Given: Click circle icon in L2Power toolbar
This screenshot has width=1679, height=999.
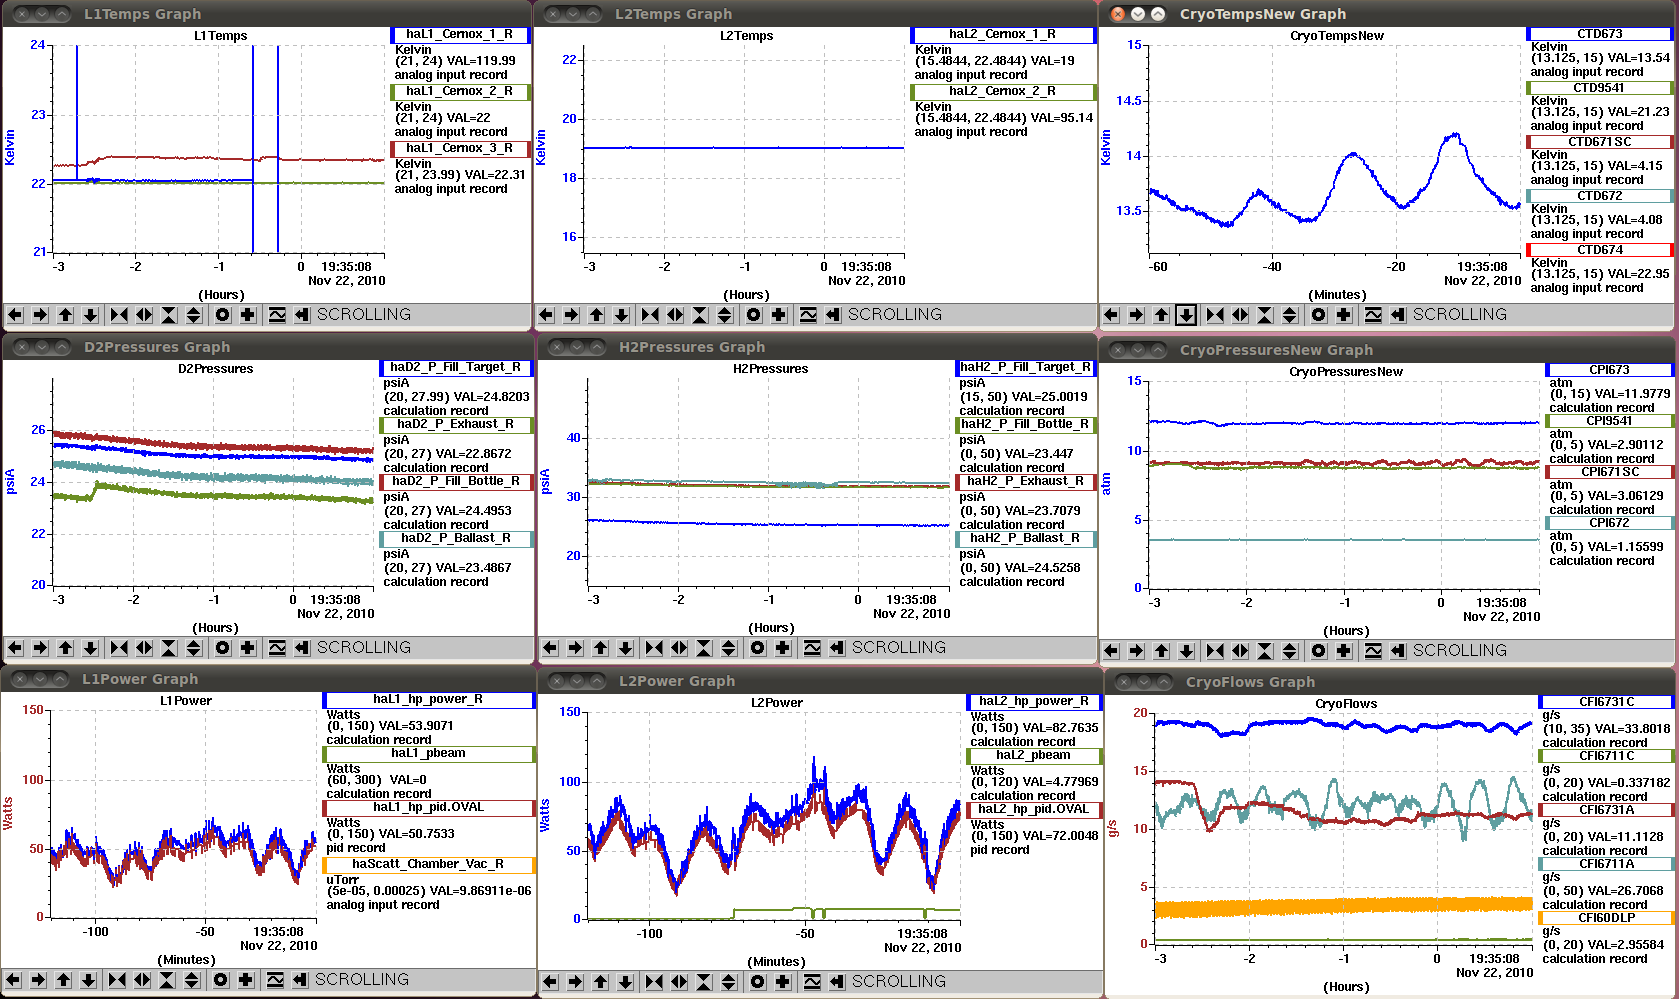Looking at the screenshot, I should point(758,982).
